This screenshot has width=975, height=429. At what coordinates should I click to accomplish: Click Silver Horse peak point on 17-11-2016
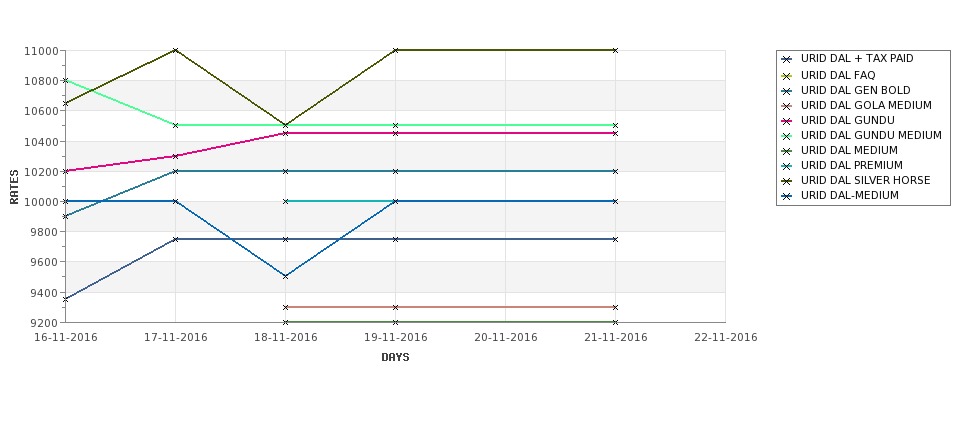(175, 50)
